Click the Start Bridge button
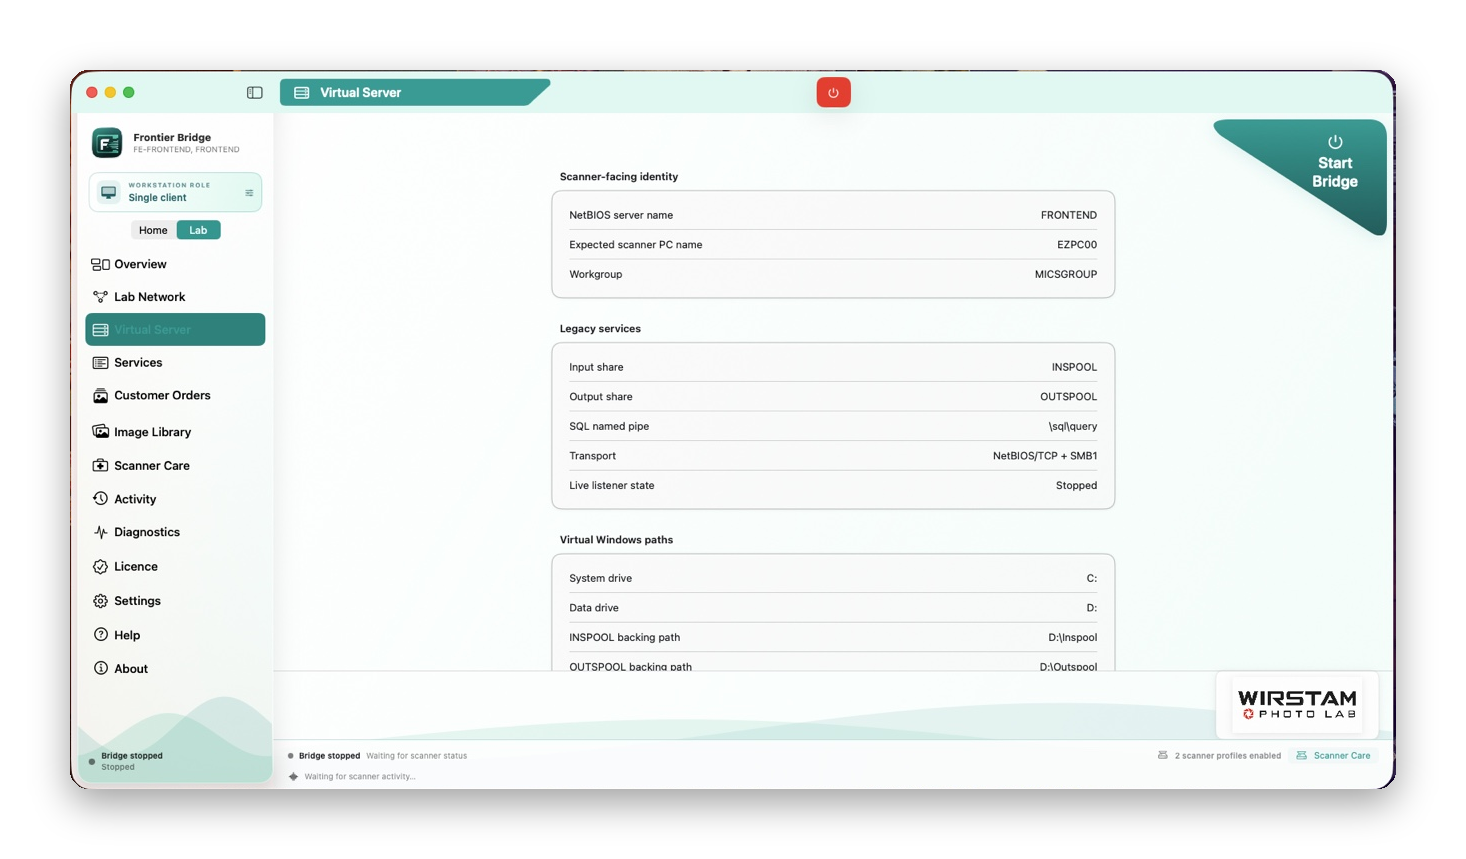The width and height of the screenshot is (1466, 859). pos(1334,163)
